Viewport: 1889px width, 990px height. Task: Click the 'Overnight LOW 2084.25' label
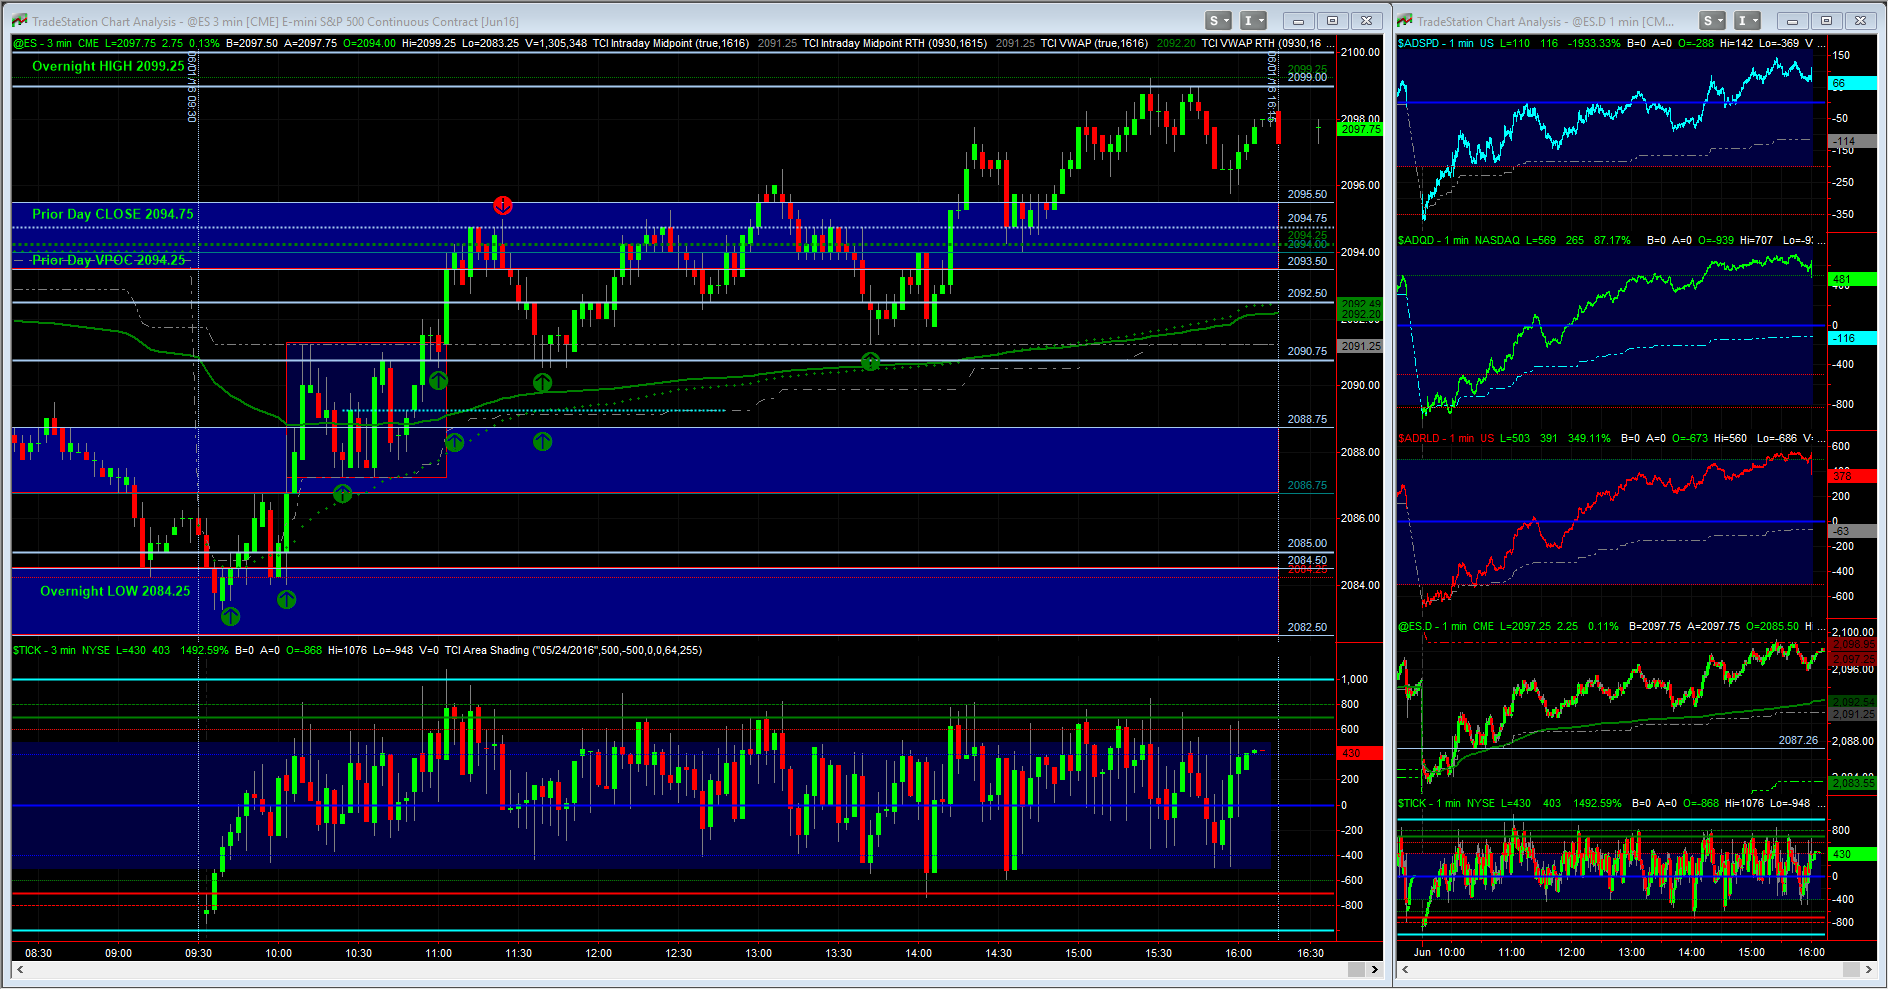115,591
